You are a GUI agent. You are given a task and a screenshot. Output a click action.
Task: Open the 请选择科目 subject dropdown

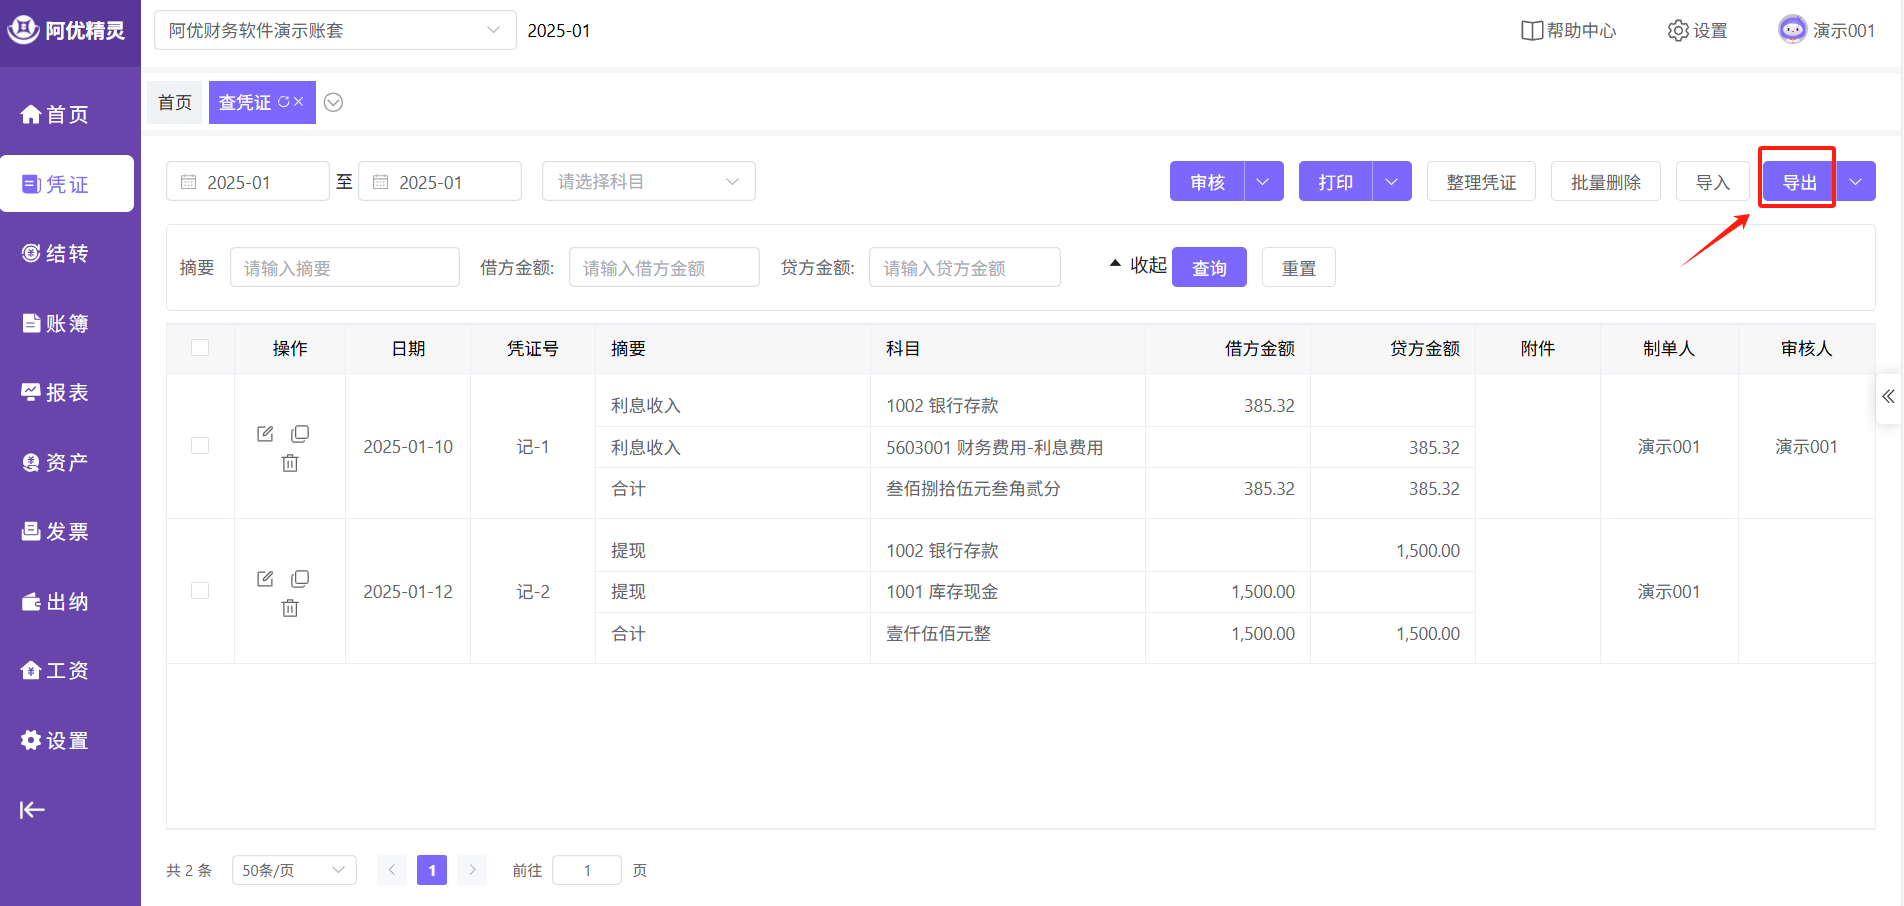(x=648, y=182)
